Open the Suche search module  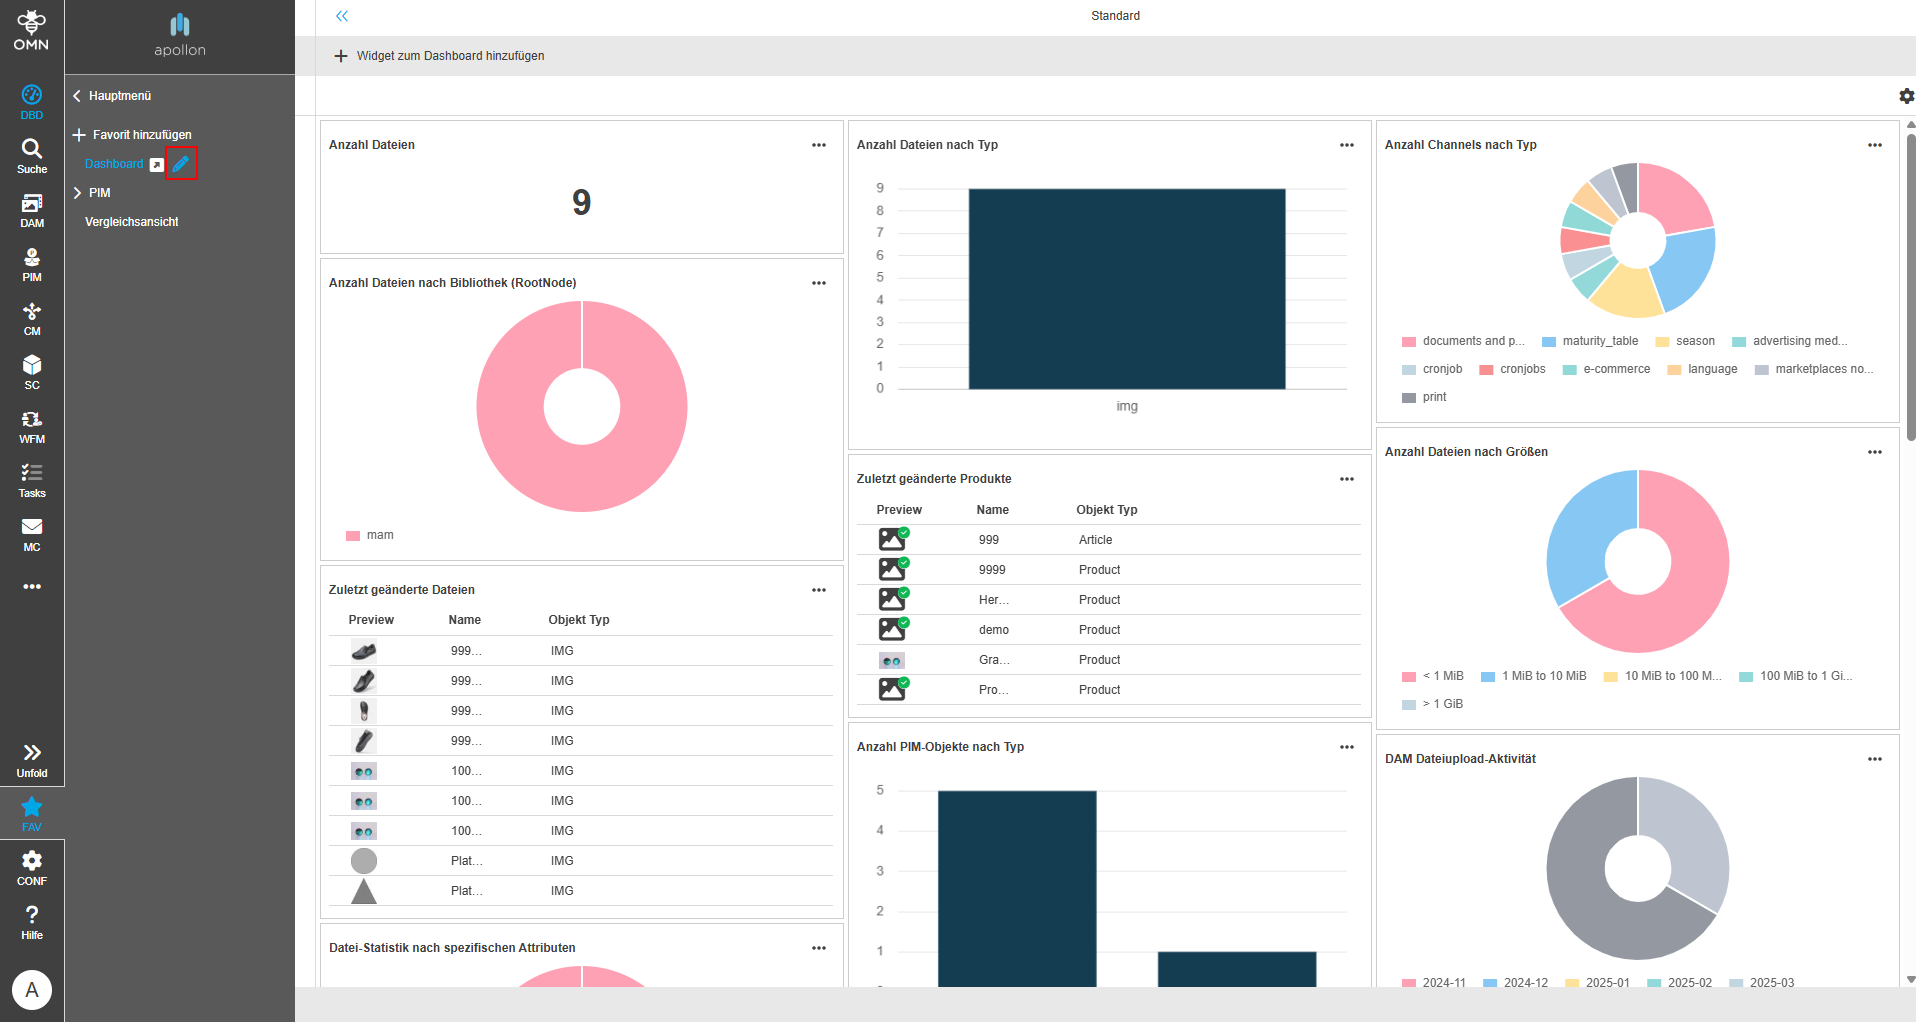(x=32, y=156)
